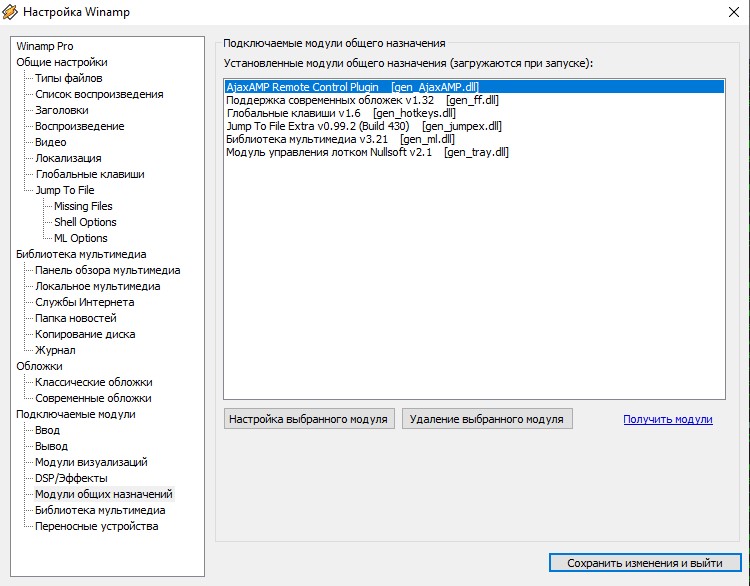Select Поддержка современных обложек v1.32 row
Viewport: 750px width, 586px height.
474,100
